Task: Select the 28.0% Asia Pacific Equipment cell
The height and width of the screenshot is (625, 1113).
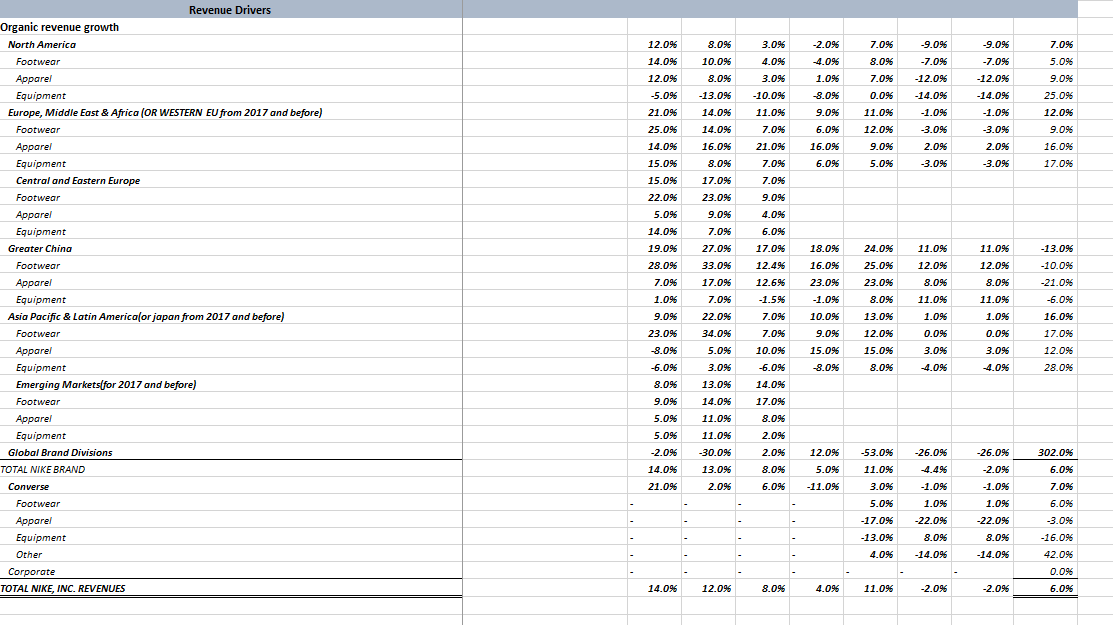Action: coord(1046,367)
